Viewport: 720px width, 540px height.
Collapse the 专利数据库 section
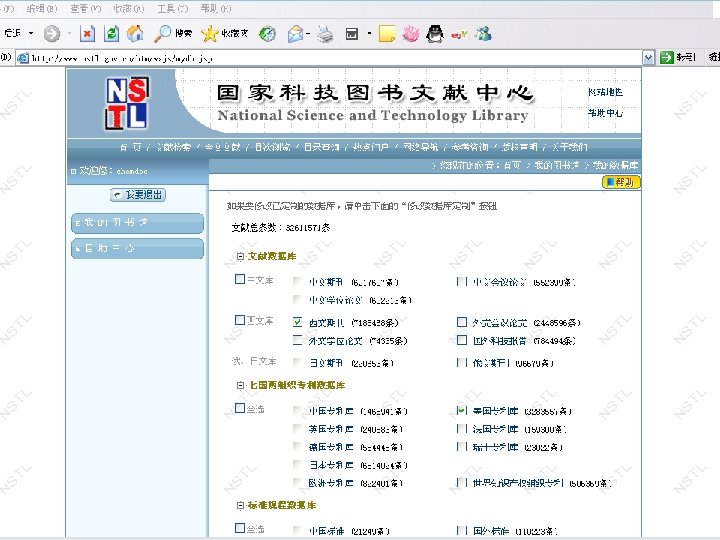click(240, 385)
